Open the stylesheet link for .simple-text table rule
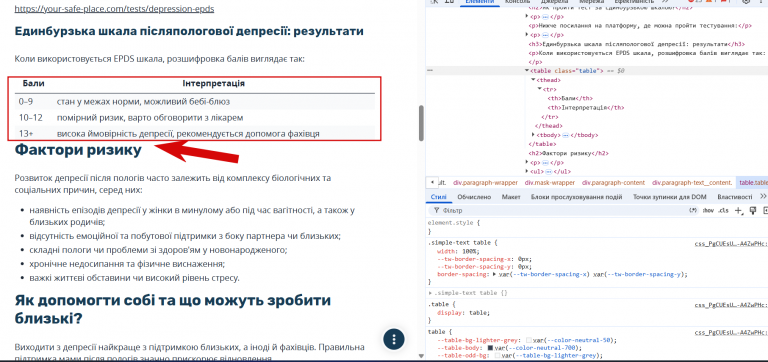768x362 pixels. [731, 243]
